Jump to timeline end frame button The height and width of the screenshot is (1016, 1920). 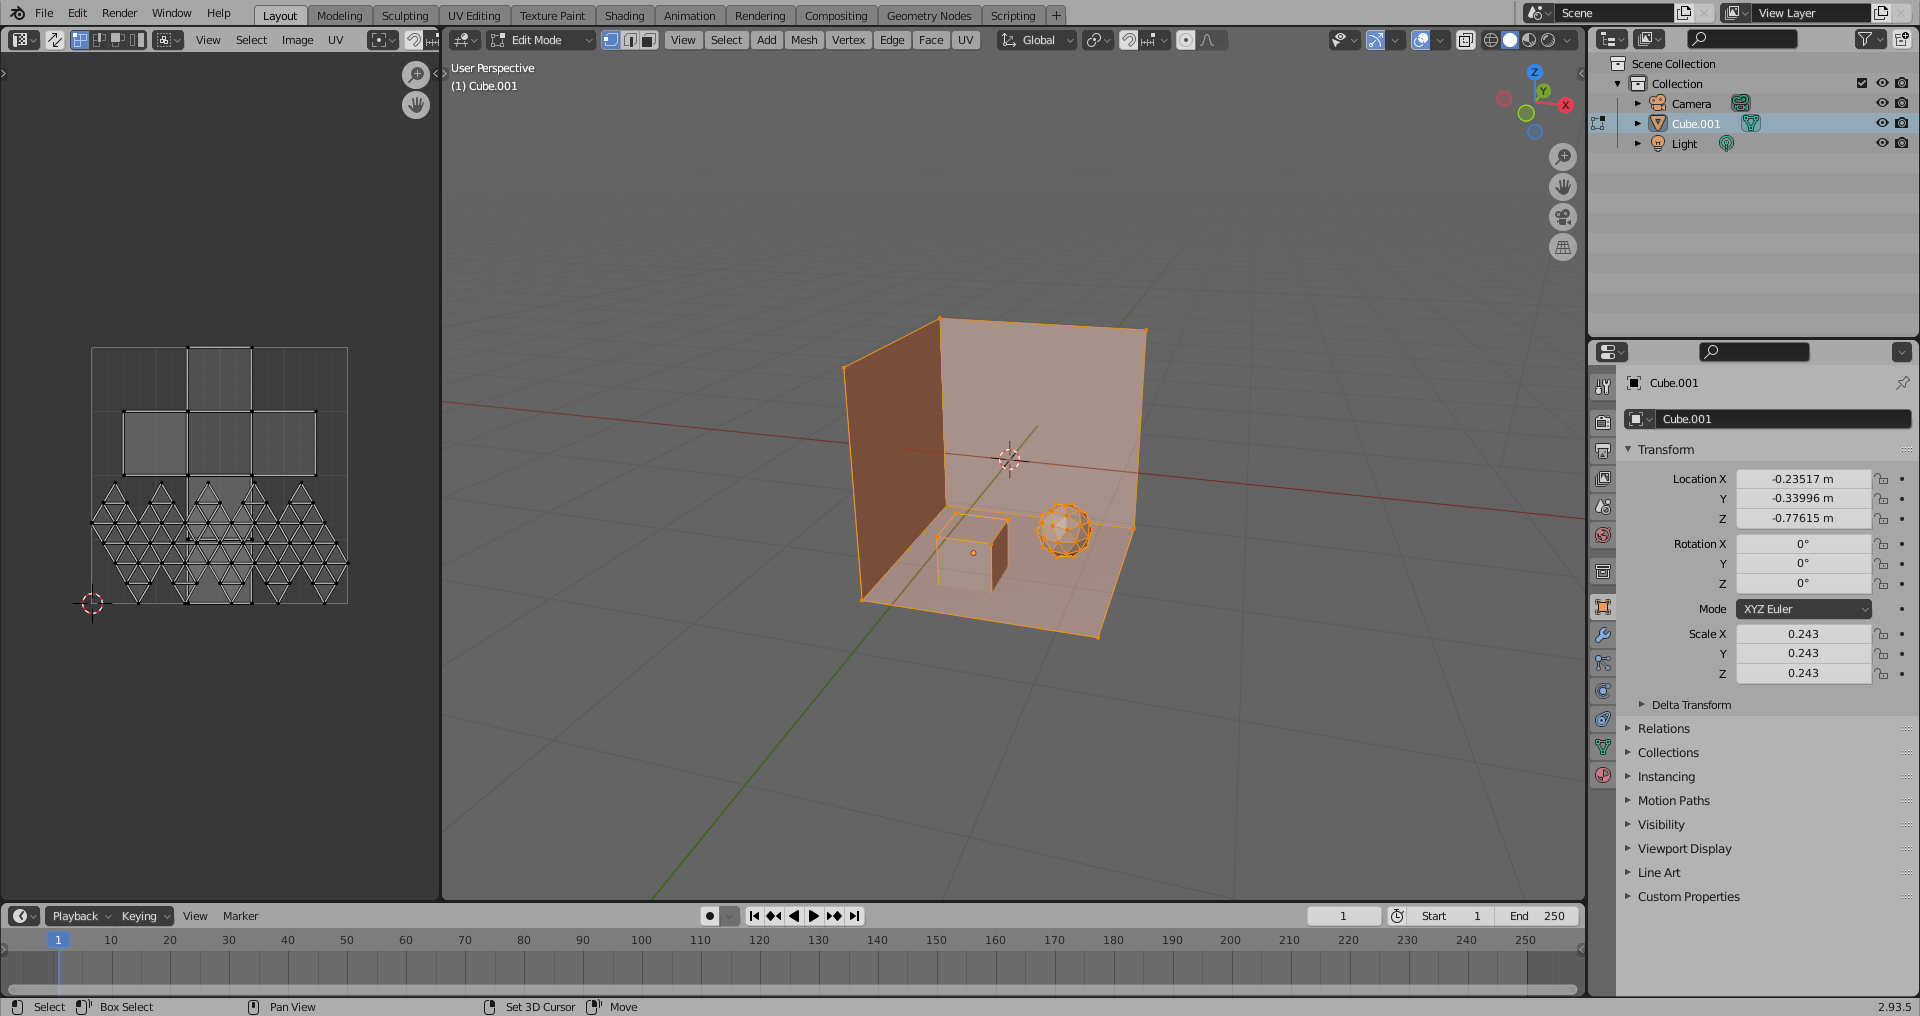coord(854,916)
